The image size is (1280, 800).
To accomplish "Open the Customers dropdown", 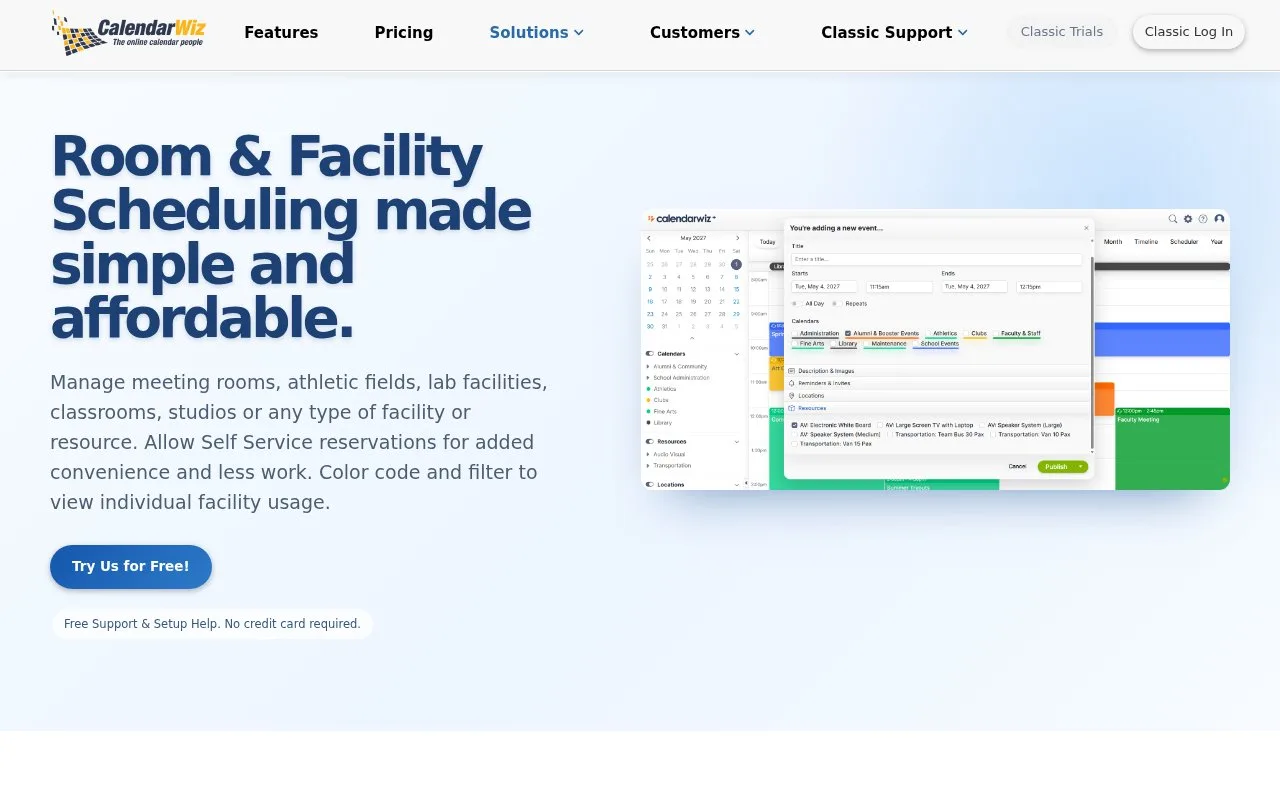I will pos(702,32).
